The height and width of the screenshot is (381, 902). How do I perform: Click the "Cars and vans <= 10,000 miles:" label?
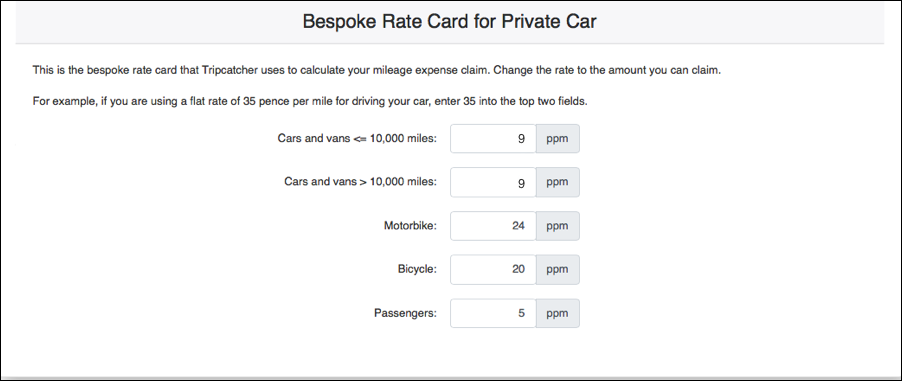(357, 139)
